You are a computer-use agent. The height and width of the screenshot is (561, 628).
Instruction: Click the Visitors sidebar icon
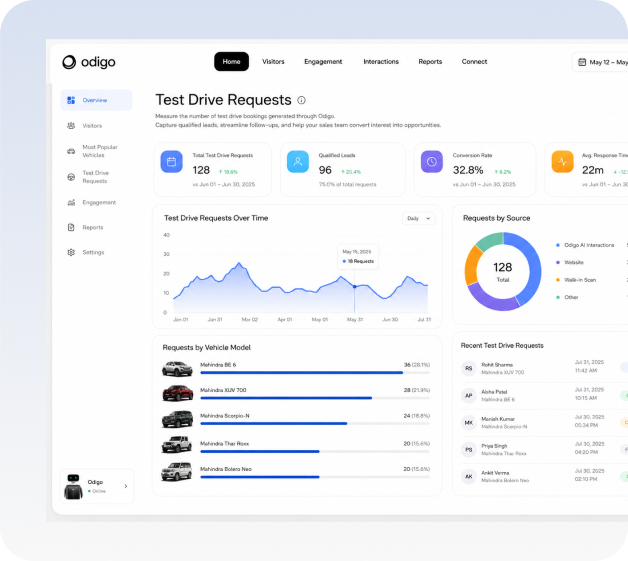tap(71, 126)
